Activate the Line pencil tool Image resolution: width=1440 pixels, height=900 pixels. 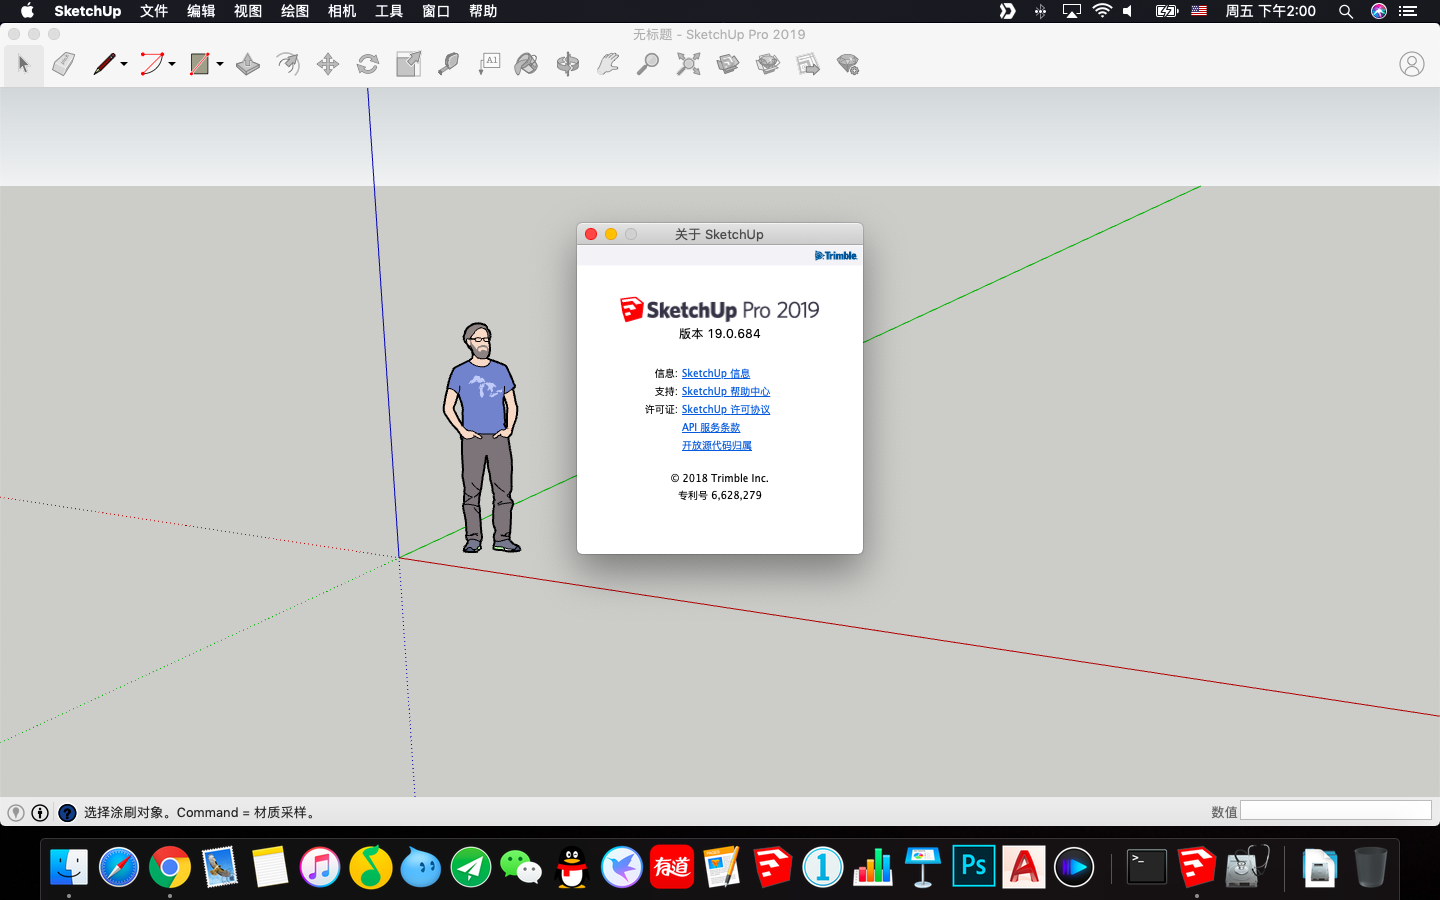(x=104, y=65)
